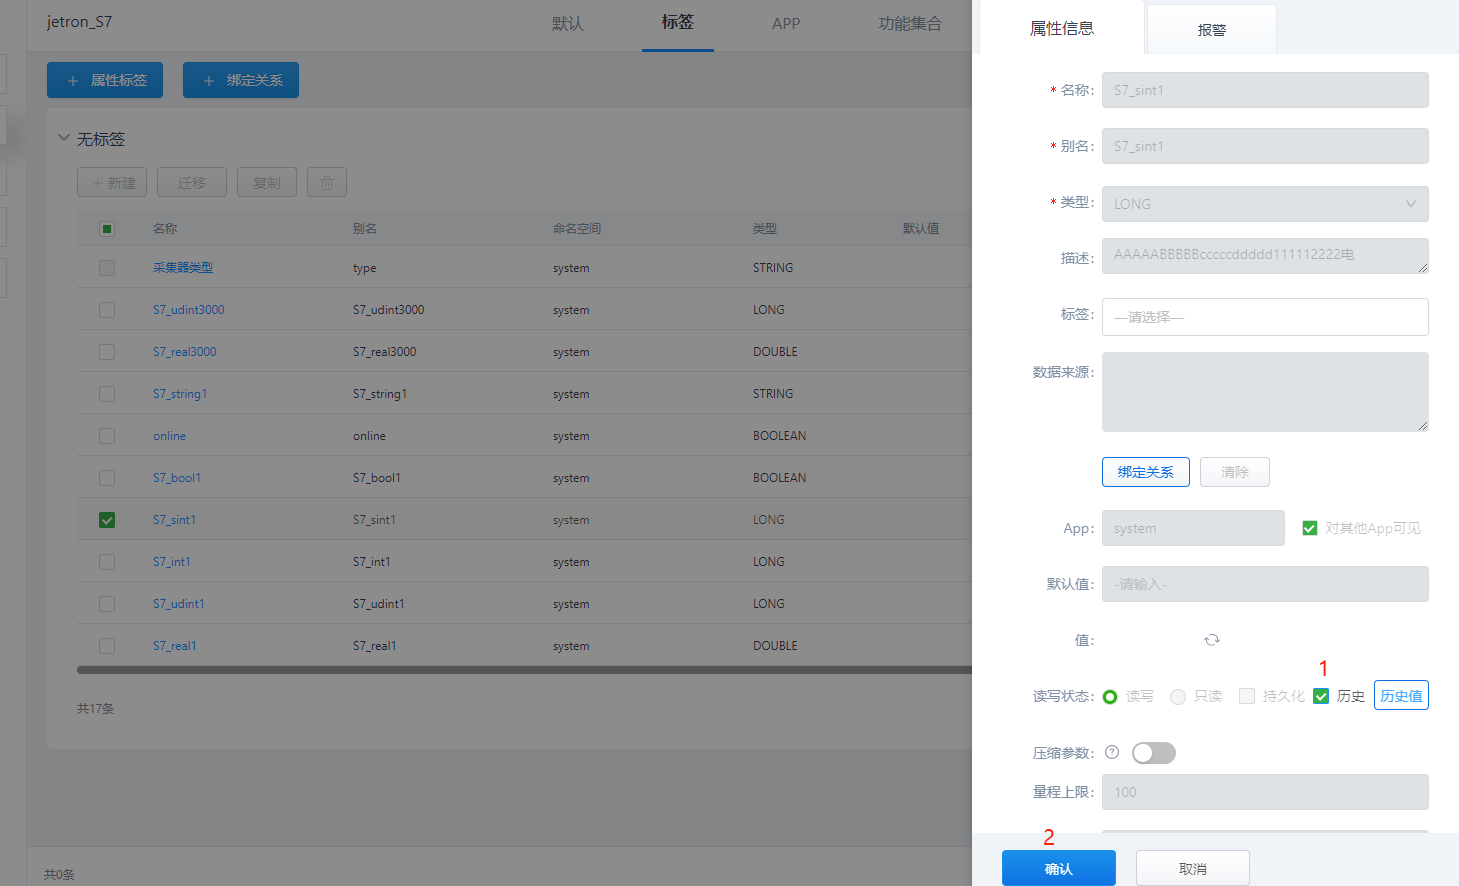Screen dimensions: 1459x886
Task: Click the blue 绑定关系 button at the top
Action: [x=240, y=79]
